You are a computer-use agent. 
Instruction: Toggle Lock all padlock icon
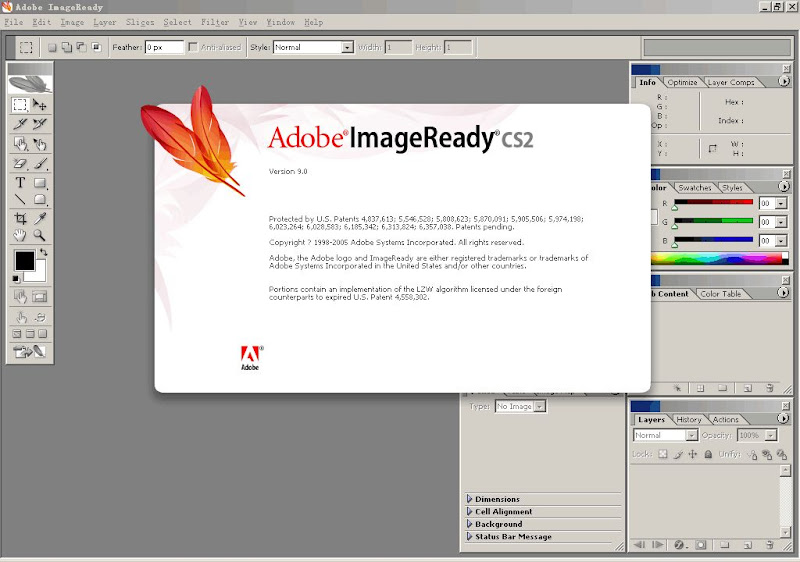point(708,454)
